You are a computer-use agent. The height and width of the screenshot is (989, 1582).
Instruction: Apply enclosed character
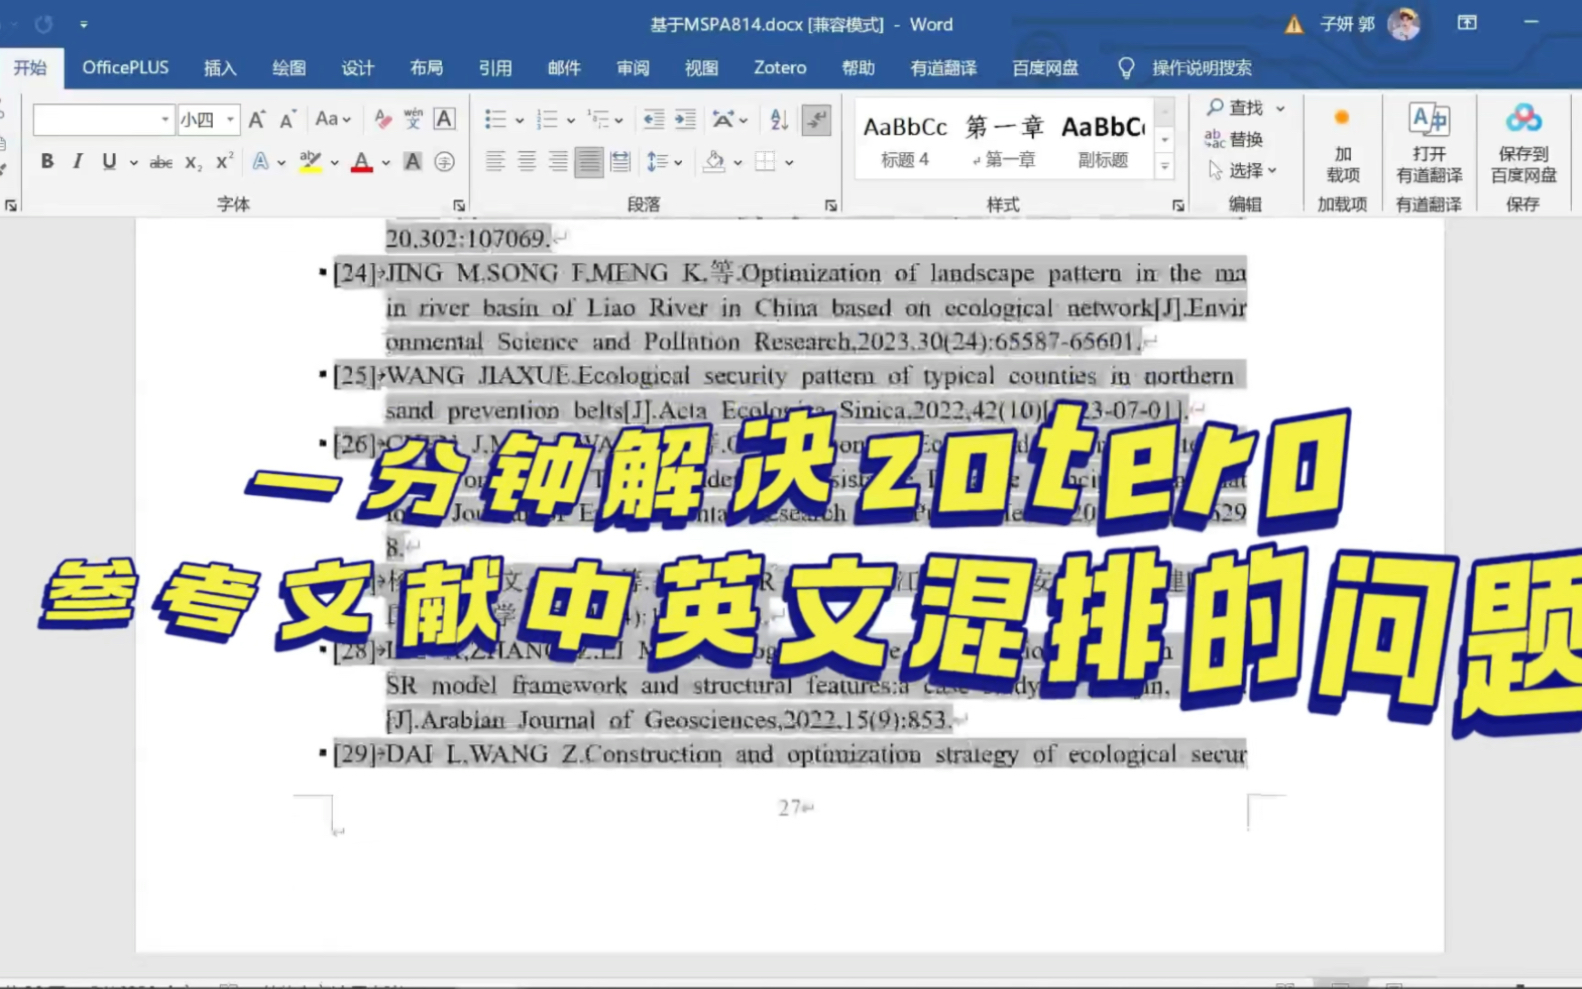point(444,162)
